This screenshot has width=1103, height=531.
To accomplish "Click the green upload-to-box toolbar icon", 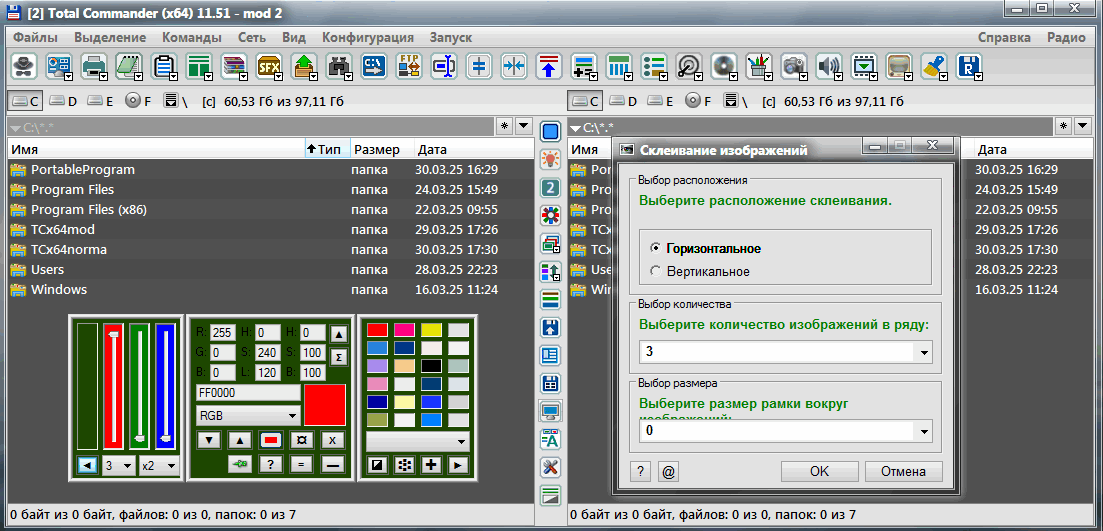I will point(304,66).
